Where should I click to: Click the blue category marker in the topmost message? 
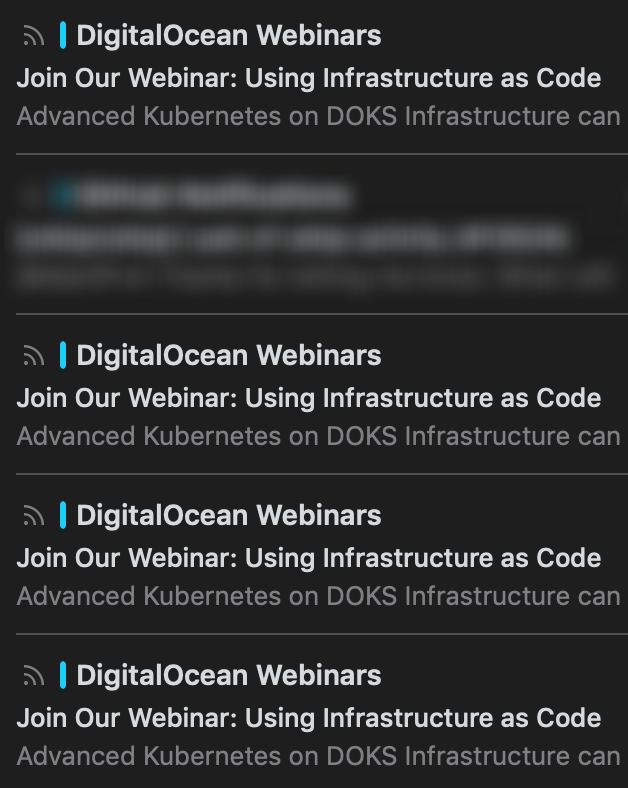[x=63, y=35]
